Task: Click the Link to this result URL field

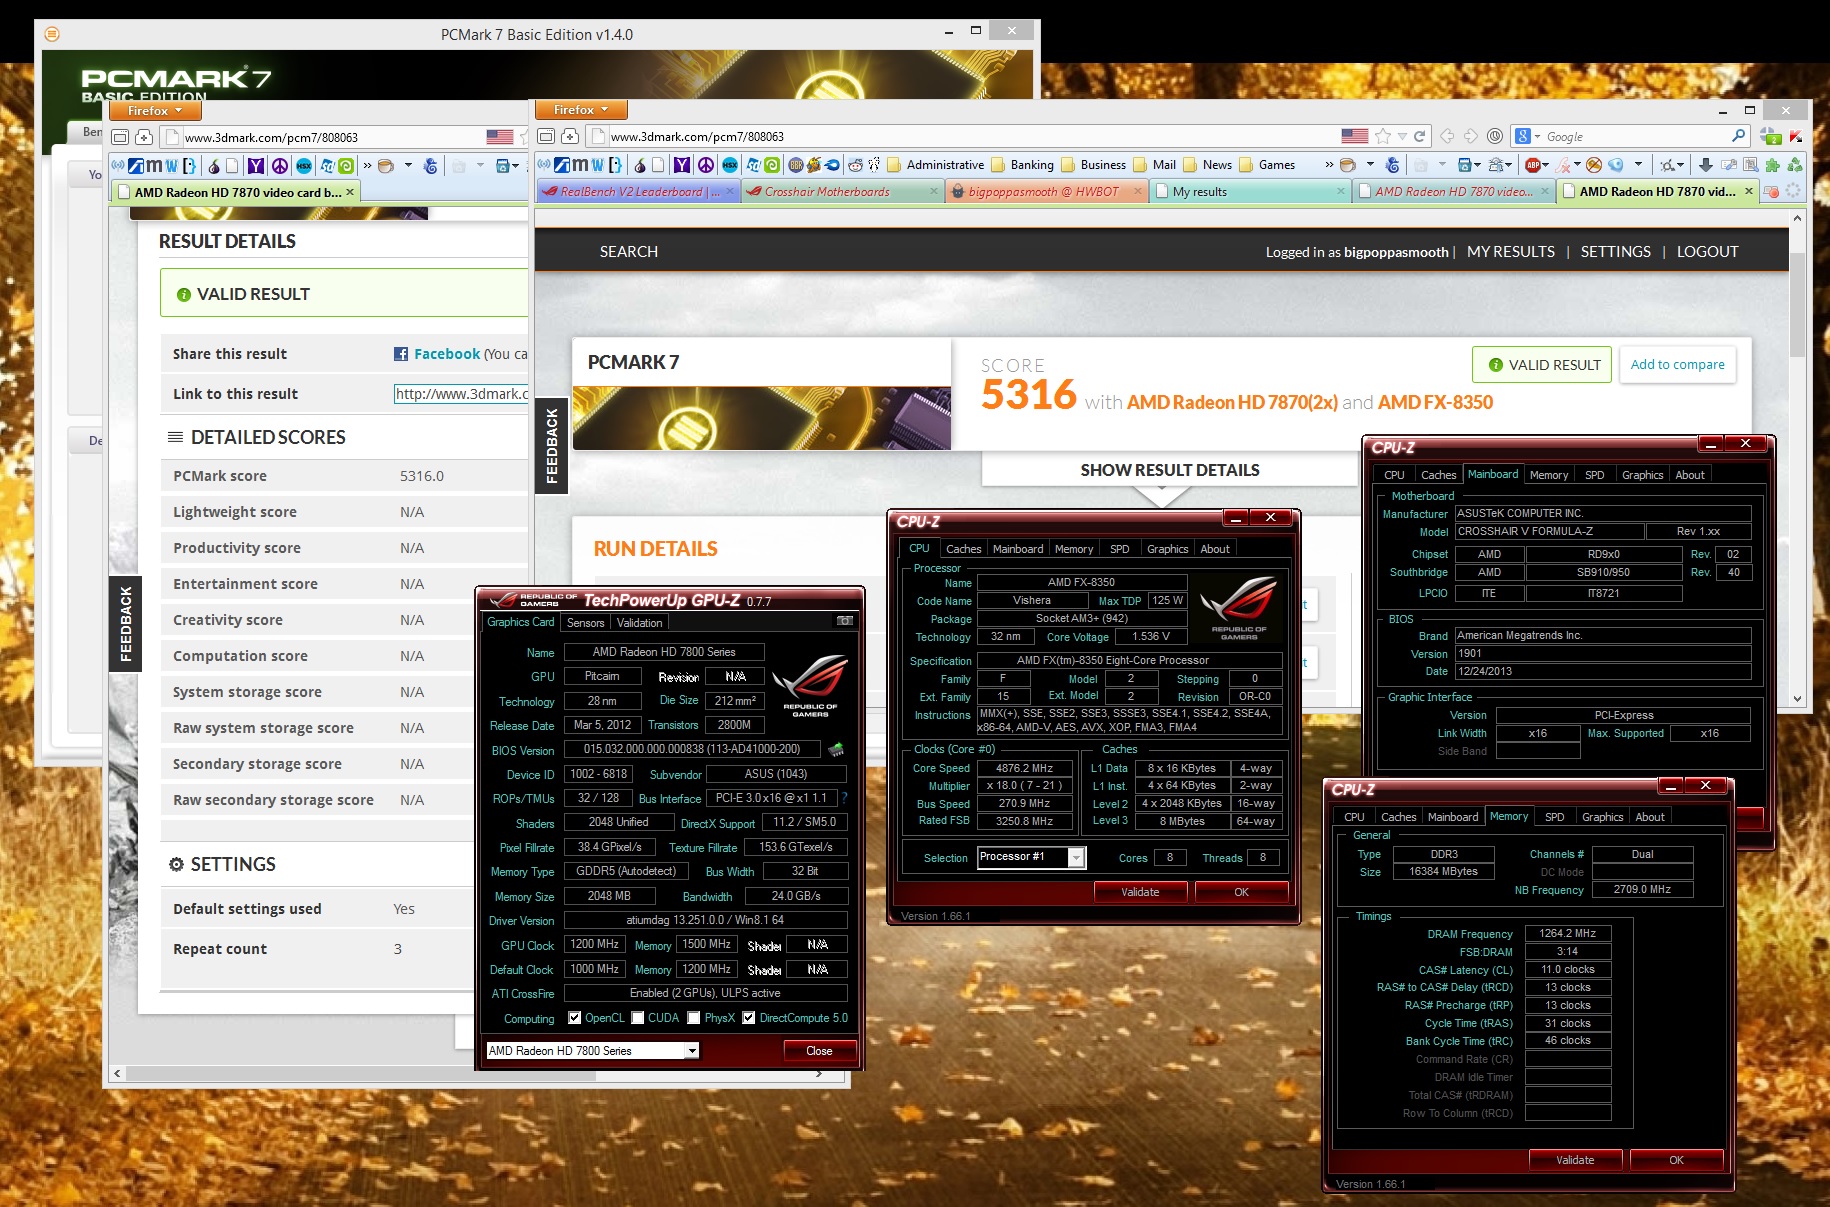Action: point(462,394)
